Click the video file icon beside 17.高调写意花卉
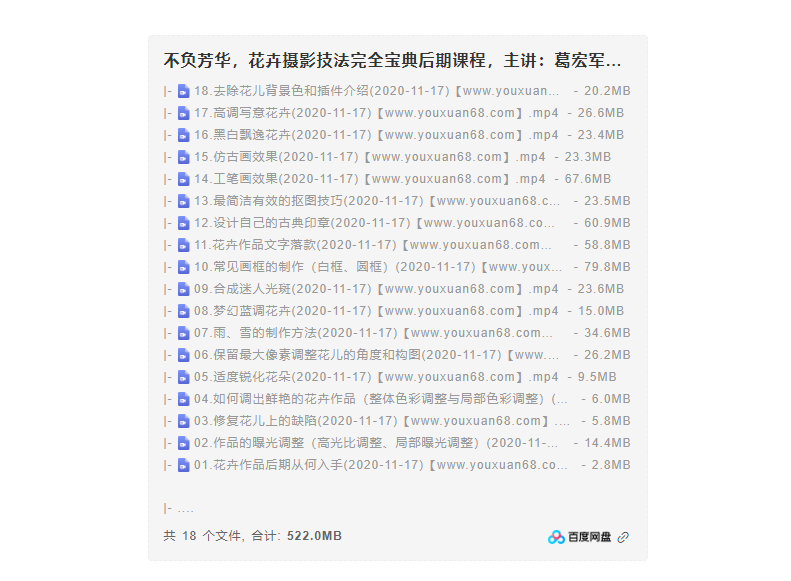This screenshot has height=581, width=791. click(183, 113)
